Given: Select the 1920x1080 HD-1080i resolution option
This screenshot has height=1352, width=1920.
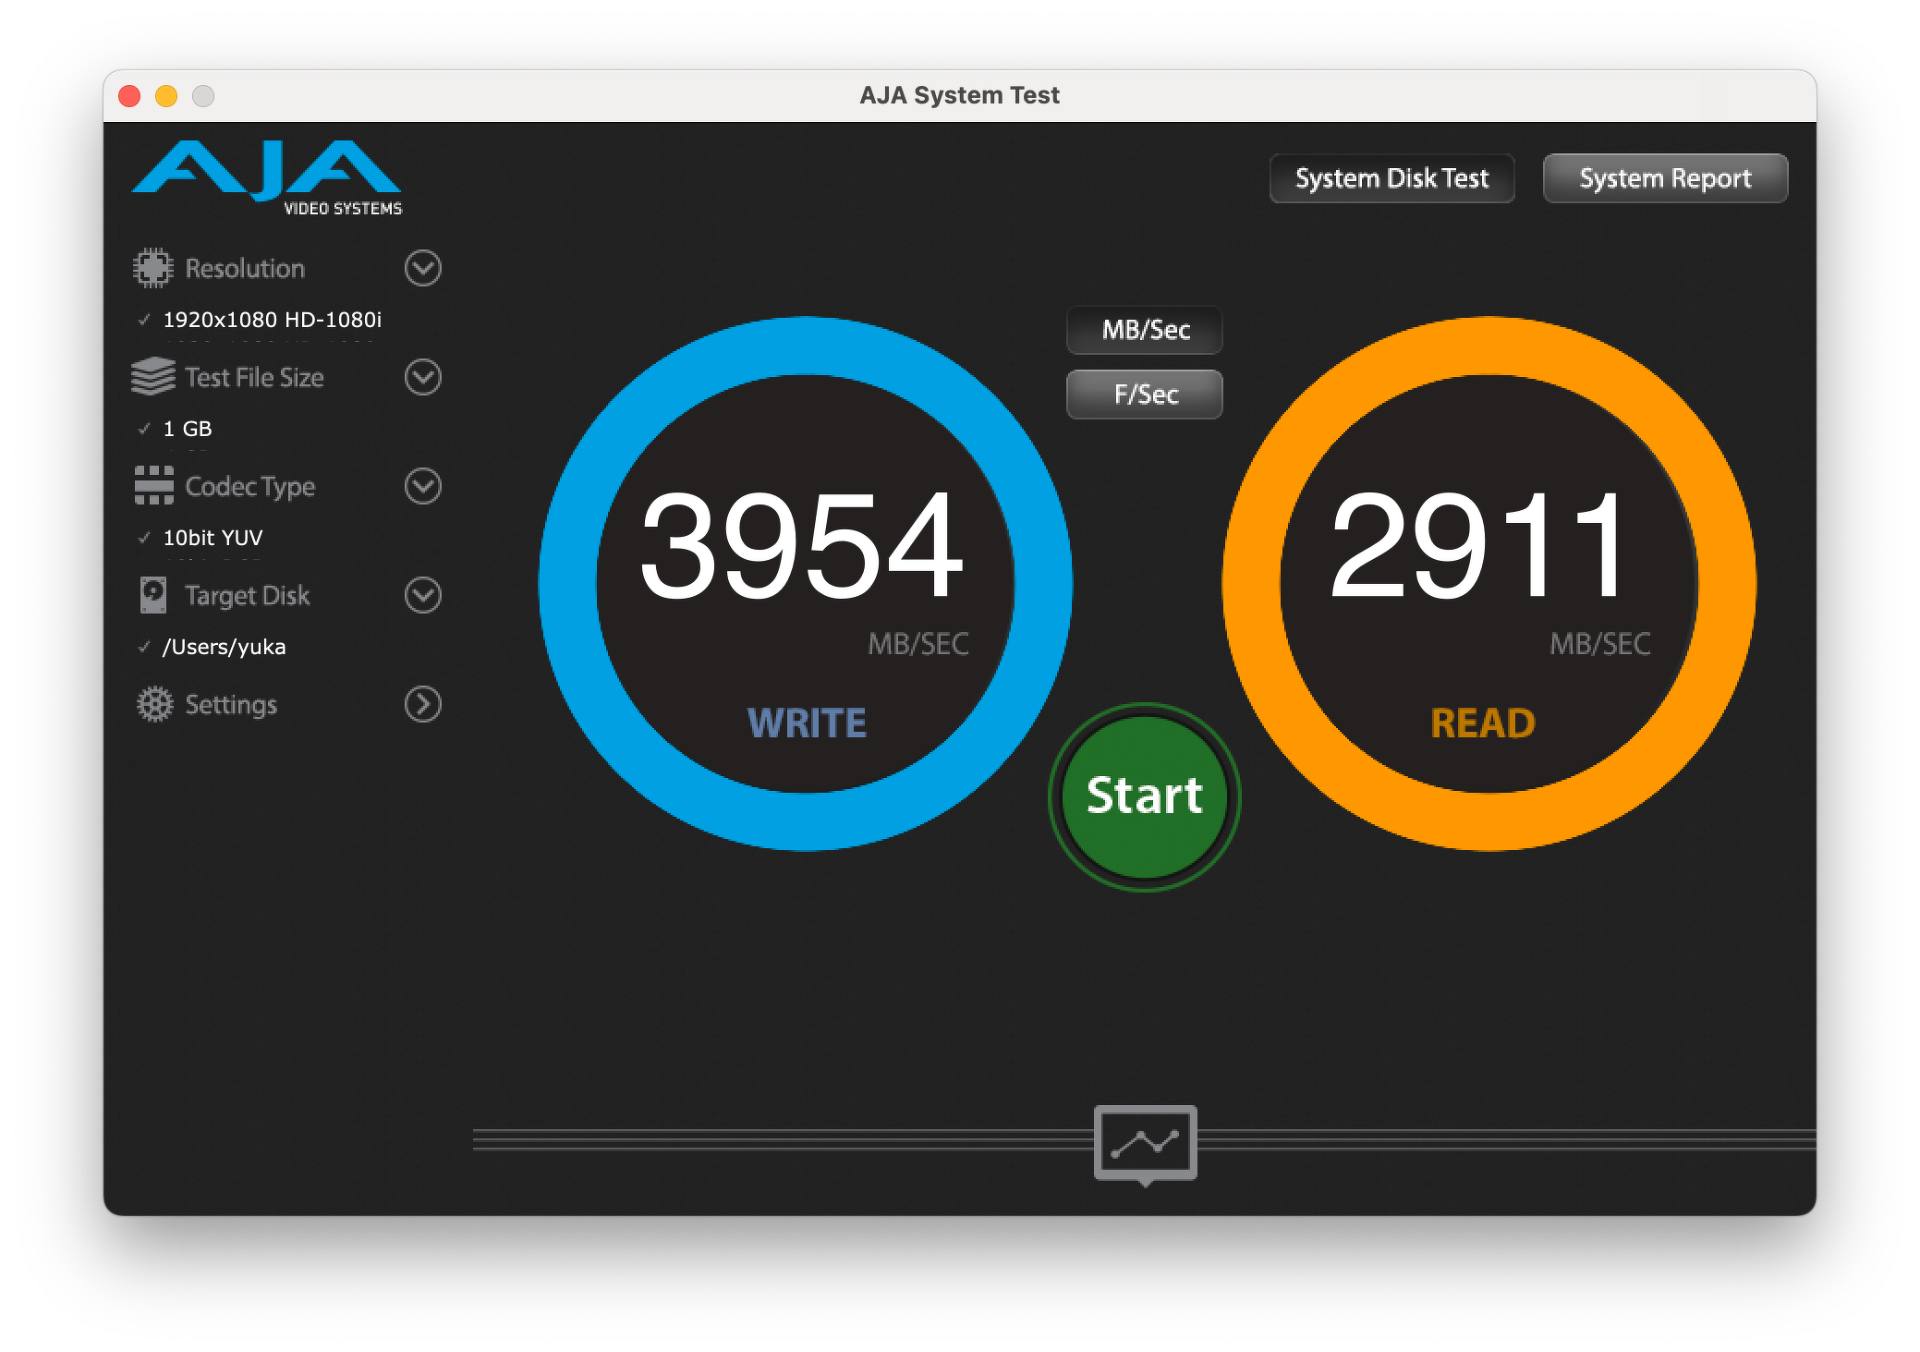Looking at the screenshot, I should pyautogui.click(x=272, y=320).
